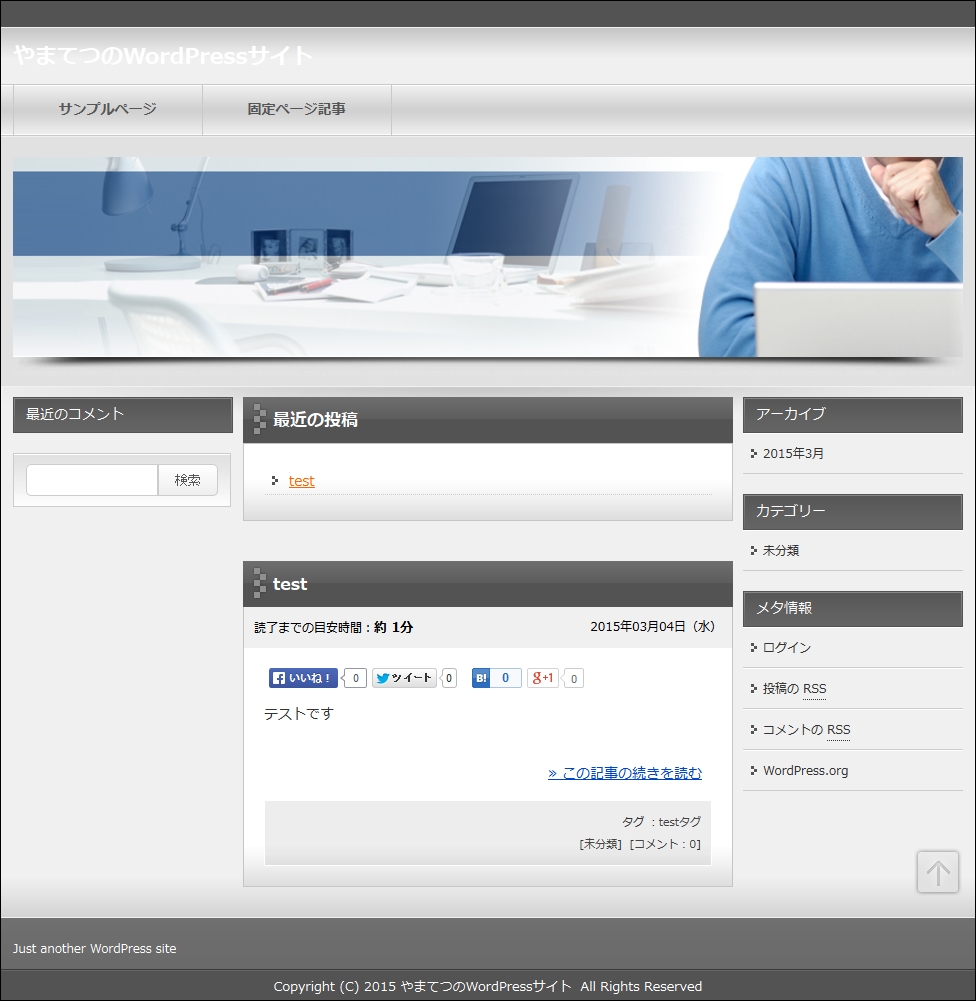Click the アーカイブ widget heading
The height and width of the screenshot is (1001, 976).
tap(853, 414)
